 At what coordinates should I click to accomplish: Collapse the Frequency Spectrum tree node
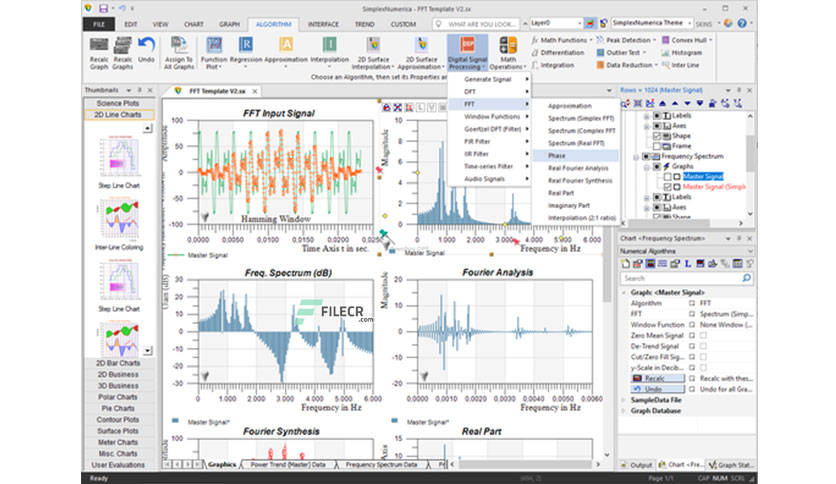pos(636,157)
